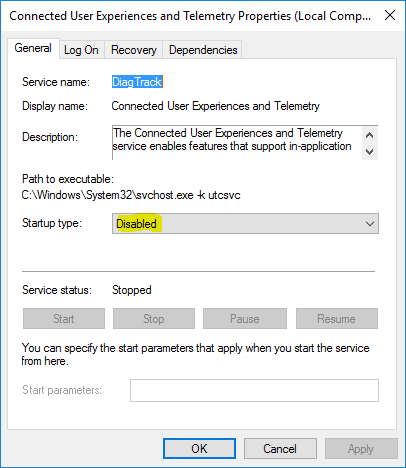406x468 pixels.
Task: Click inside the Description text box
Action: [x=237, y=142]
